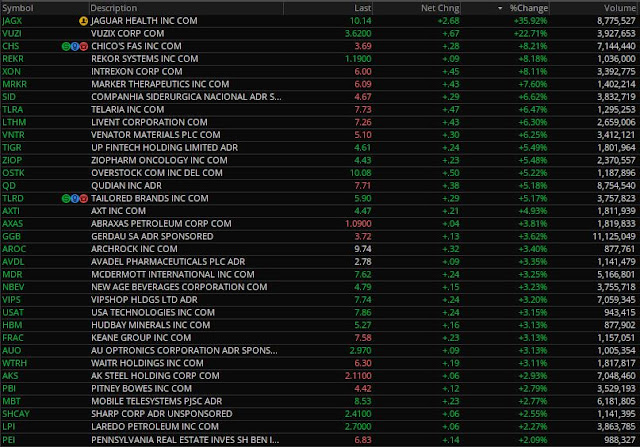Select the TLRA symbol
This screenshot has width=640, height=447.
(x=12, y=109)
